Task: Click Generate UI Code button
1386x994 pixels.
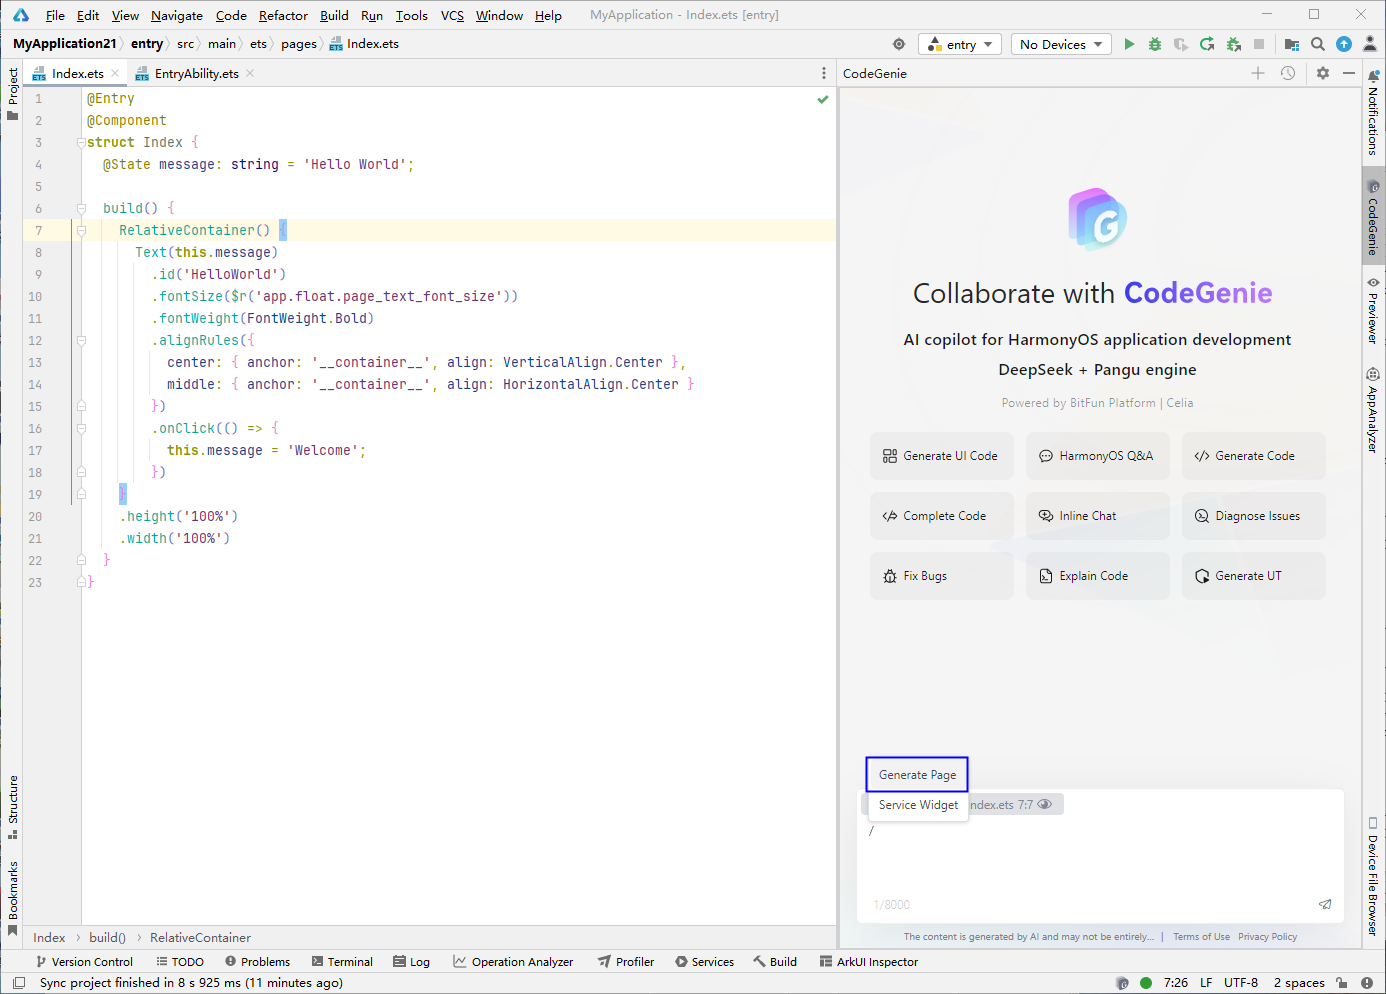Action: coord(941,456)
